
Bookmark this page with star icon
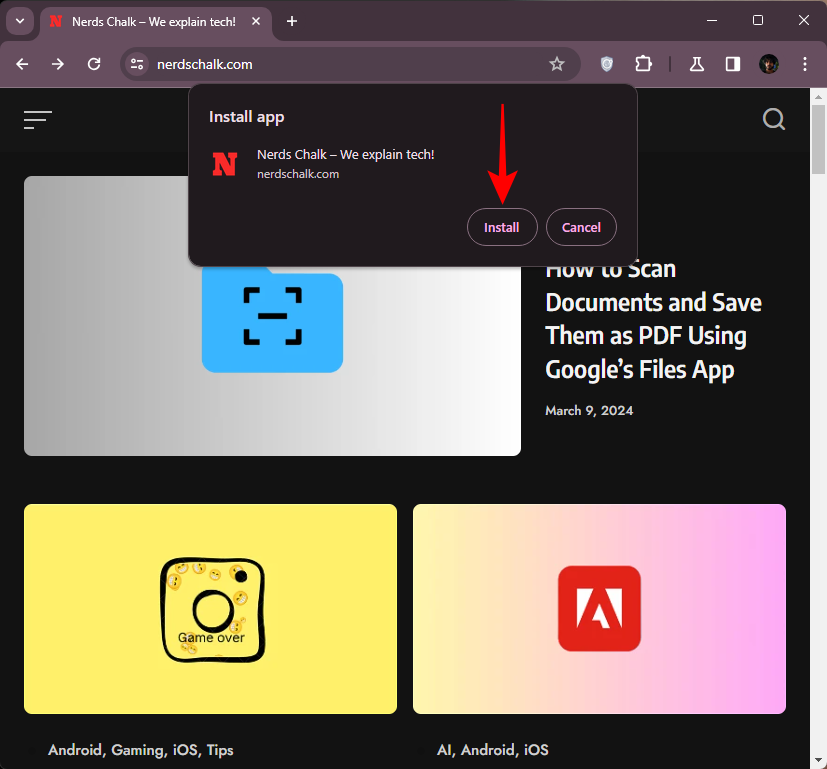557,64
